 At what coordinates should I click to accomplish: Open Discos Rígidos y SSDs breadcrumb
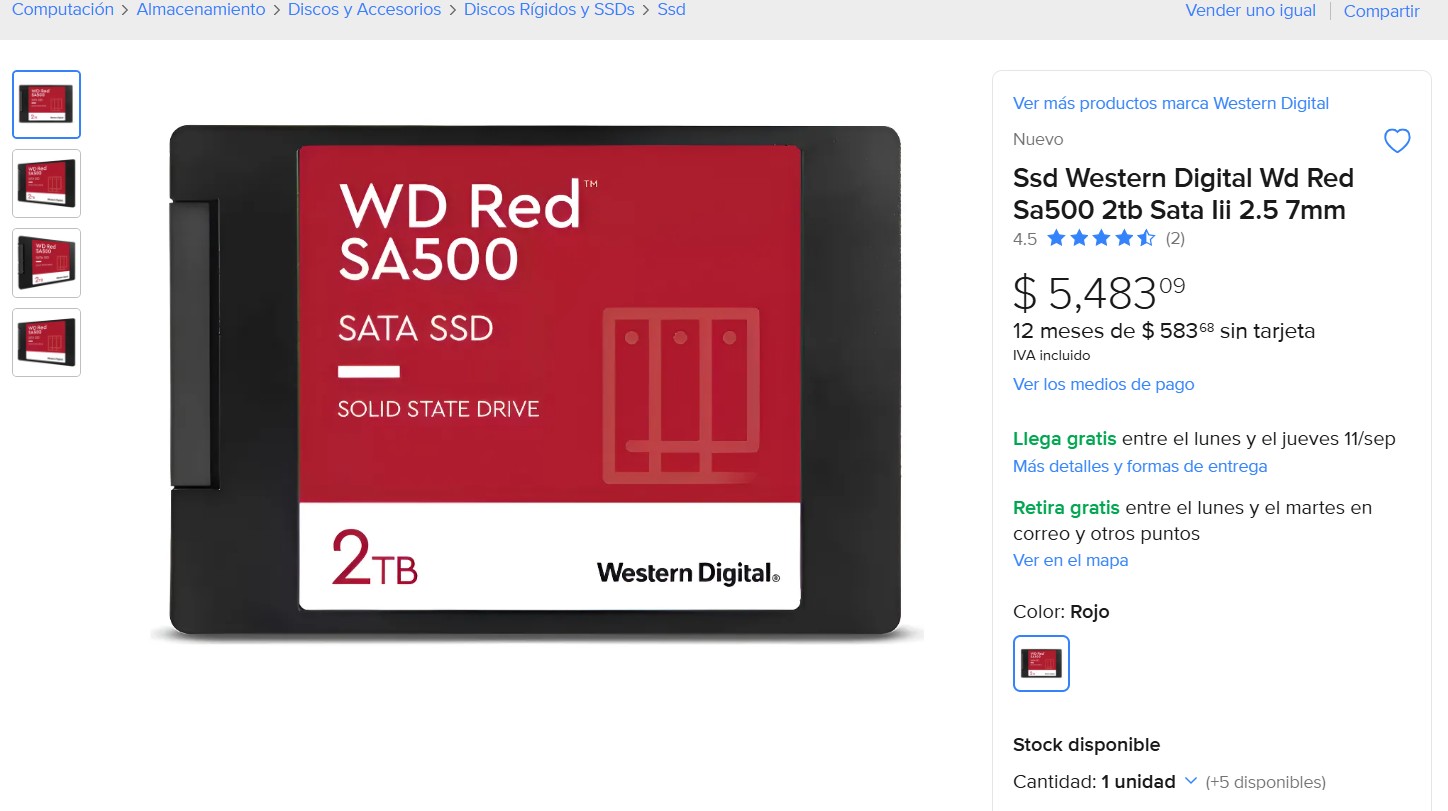coord(549,10)
